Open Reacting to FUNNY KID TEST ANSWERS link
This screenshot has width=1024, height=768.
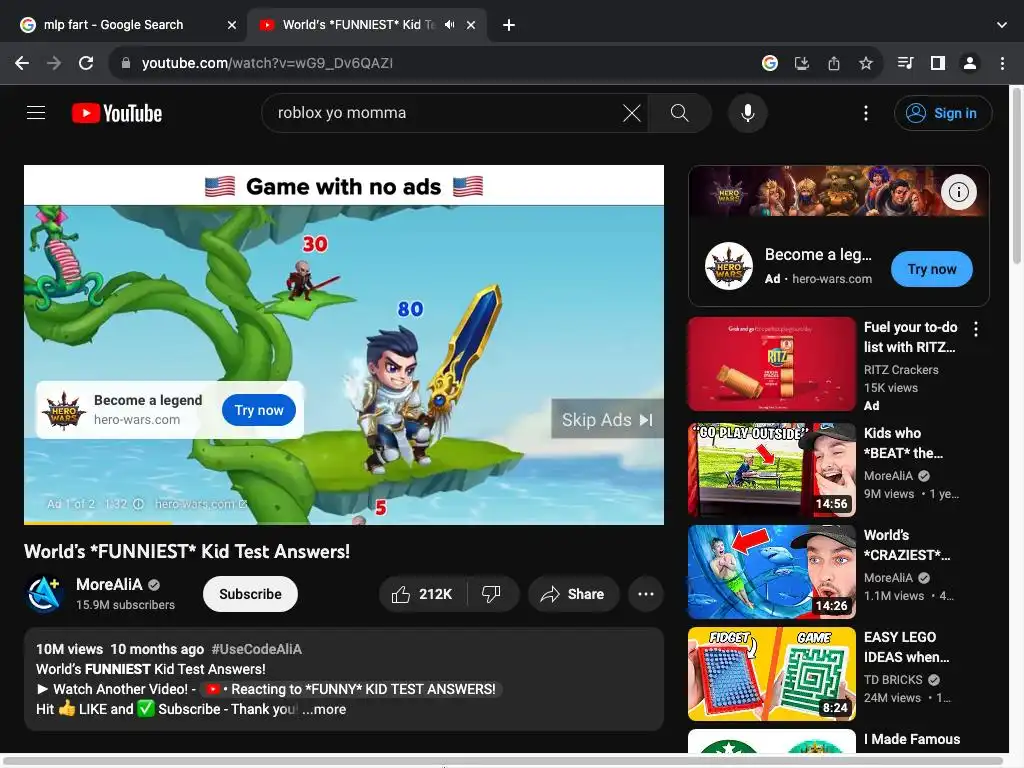click(353, 689)
